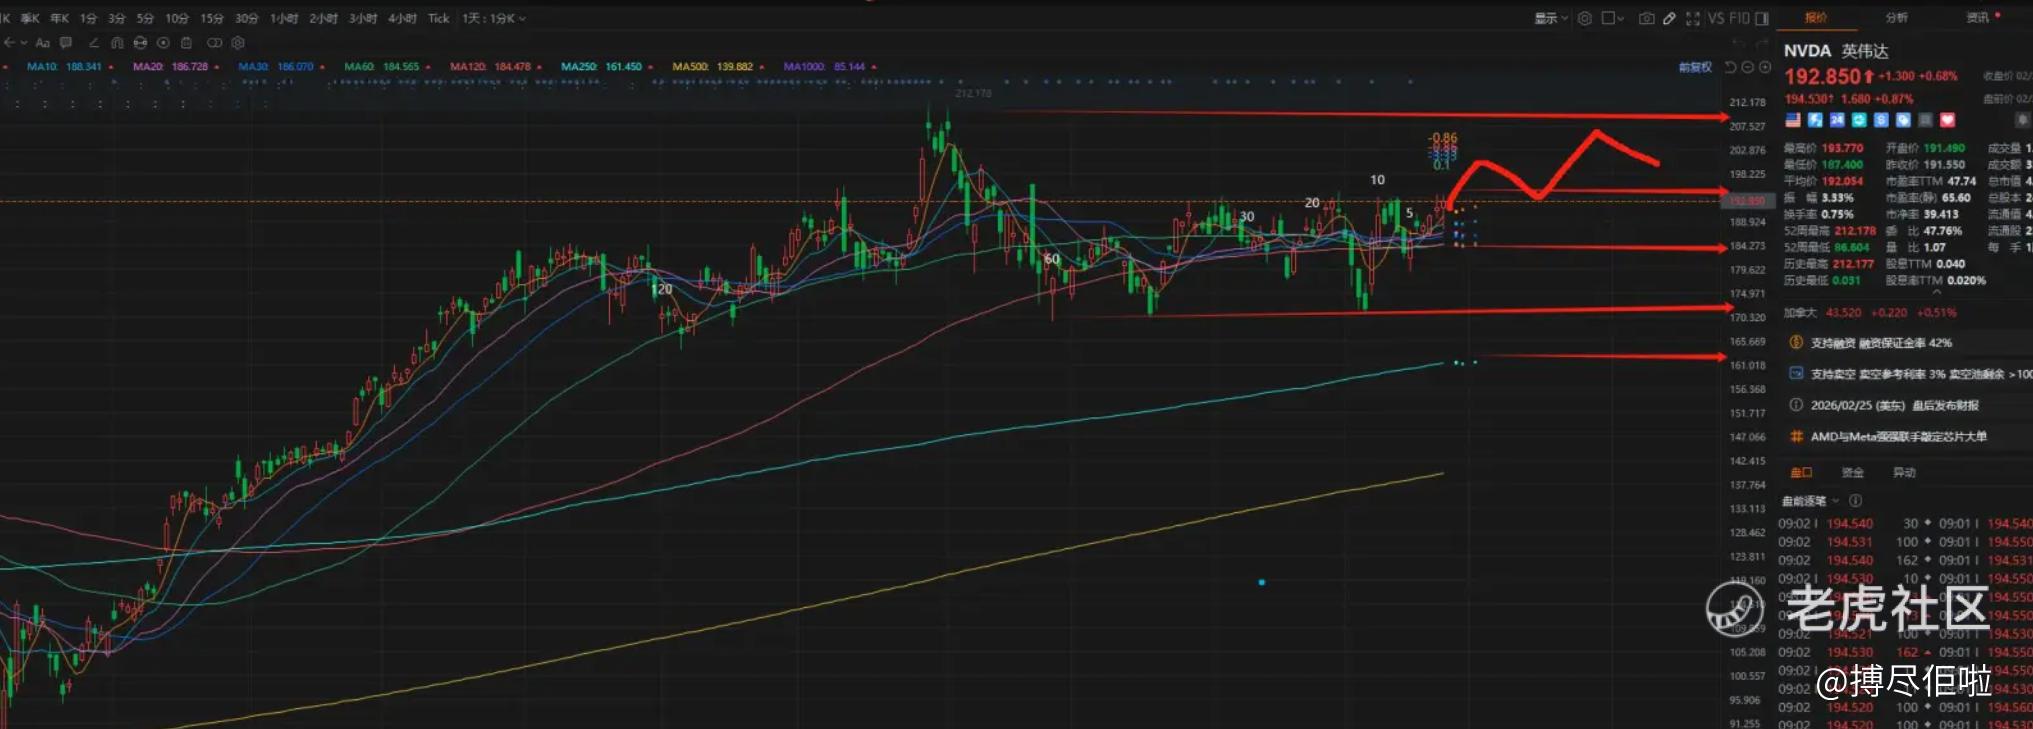The width and height of the screenshot is (2033, 729).
Task: Reset the chart zoom with circular arrow
Action: 1730,67
